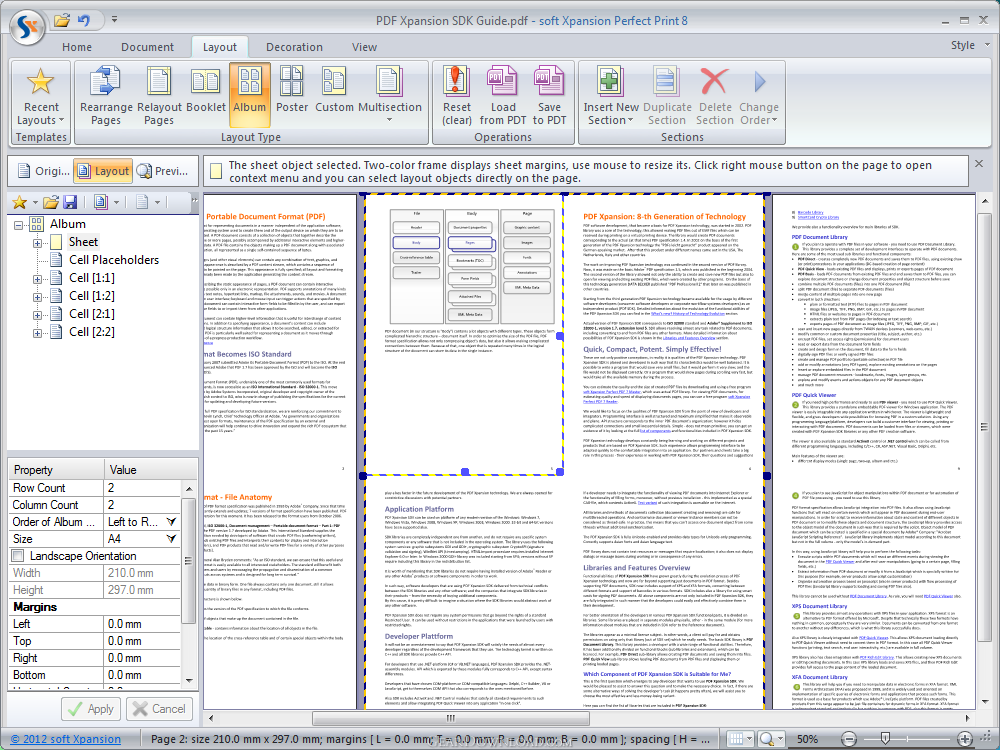The width and height of the screenshot is (1000, 750).
Task: Click Save to PDT
Action: coord(549,96)
